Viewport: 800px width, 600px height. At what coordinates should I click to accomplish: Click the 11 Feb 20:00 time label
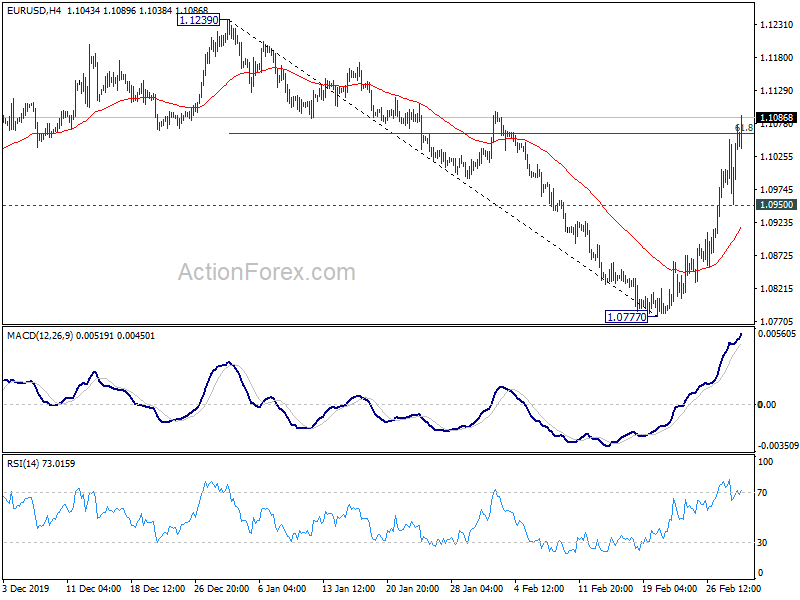click(606, 588)
